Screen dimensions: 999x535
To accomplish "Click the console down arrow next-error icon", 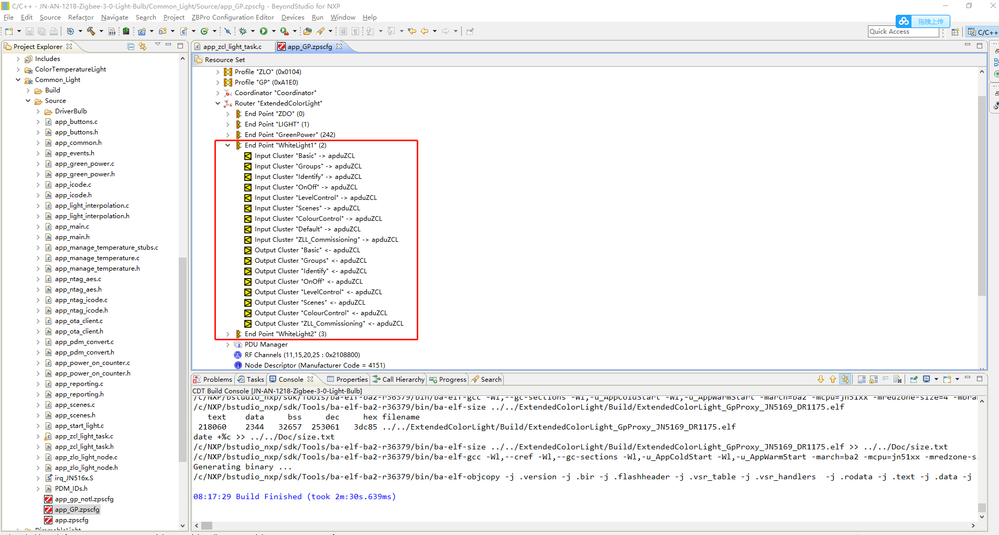I will (821, 379).
